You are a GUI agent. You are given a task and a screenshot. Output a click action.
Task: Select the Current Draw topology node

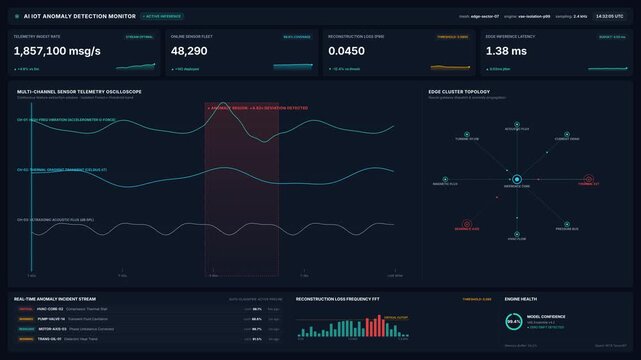(567, 134)
